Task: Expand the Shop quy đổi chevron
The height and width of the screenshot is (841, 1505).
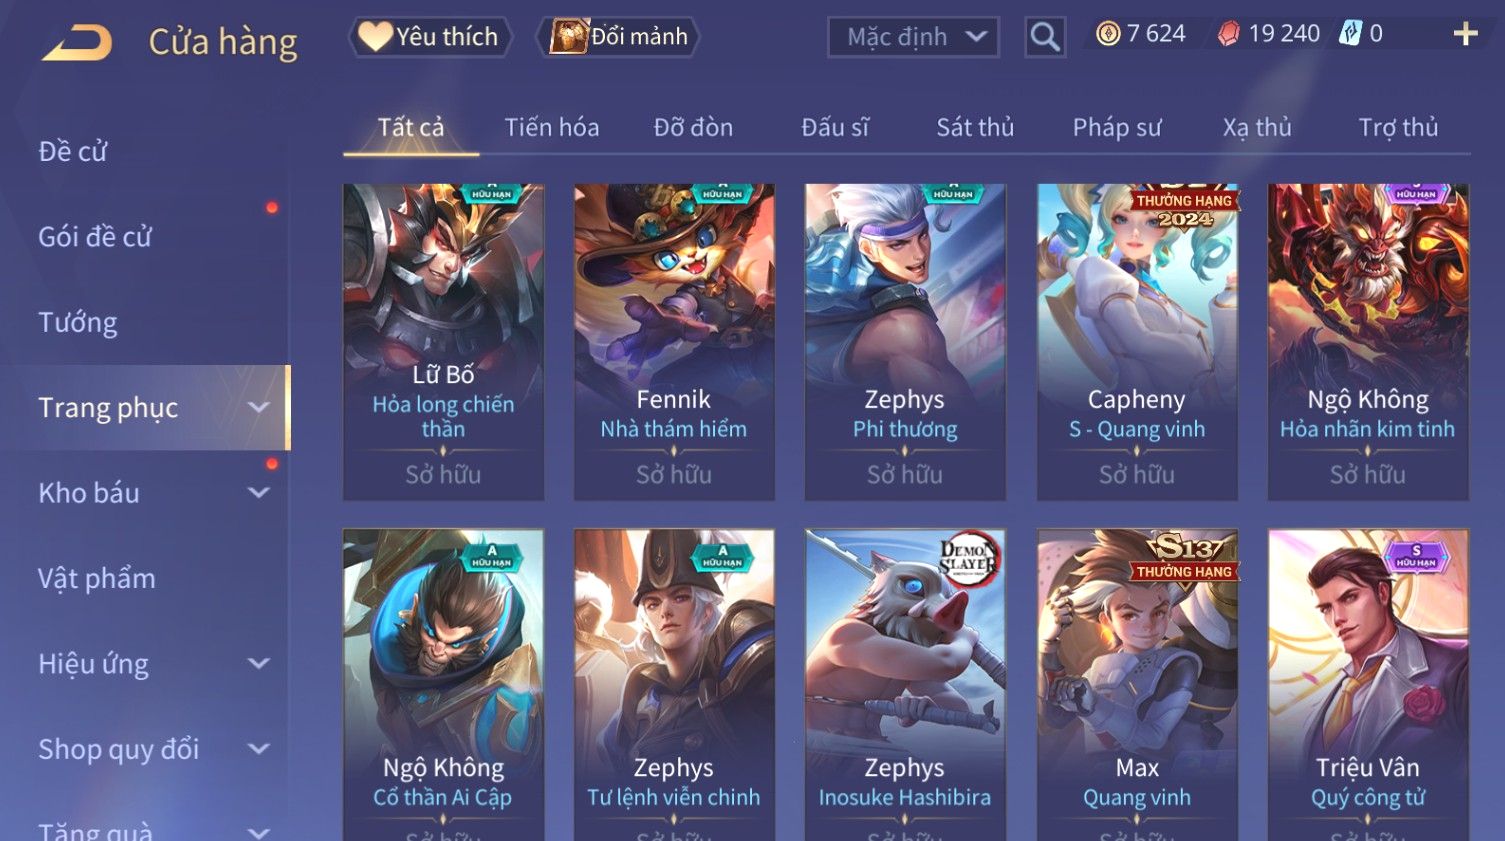Action: point(259,749)
